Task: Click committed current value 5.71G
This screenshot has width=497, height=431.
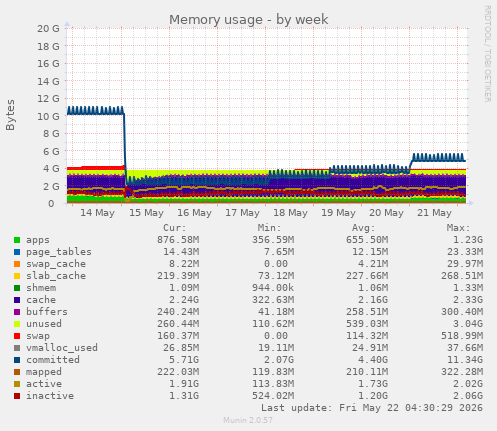Action: point(184,360)
